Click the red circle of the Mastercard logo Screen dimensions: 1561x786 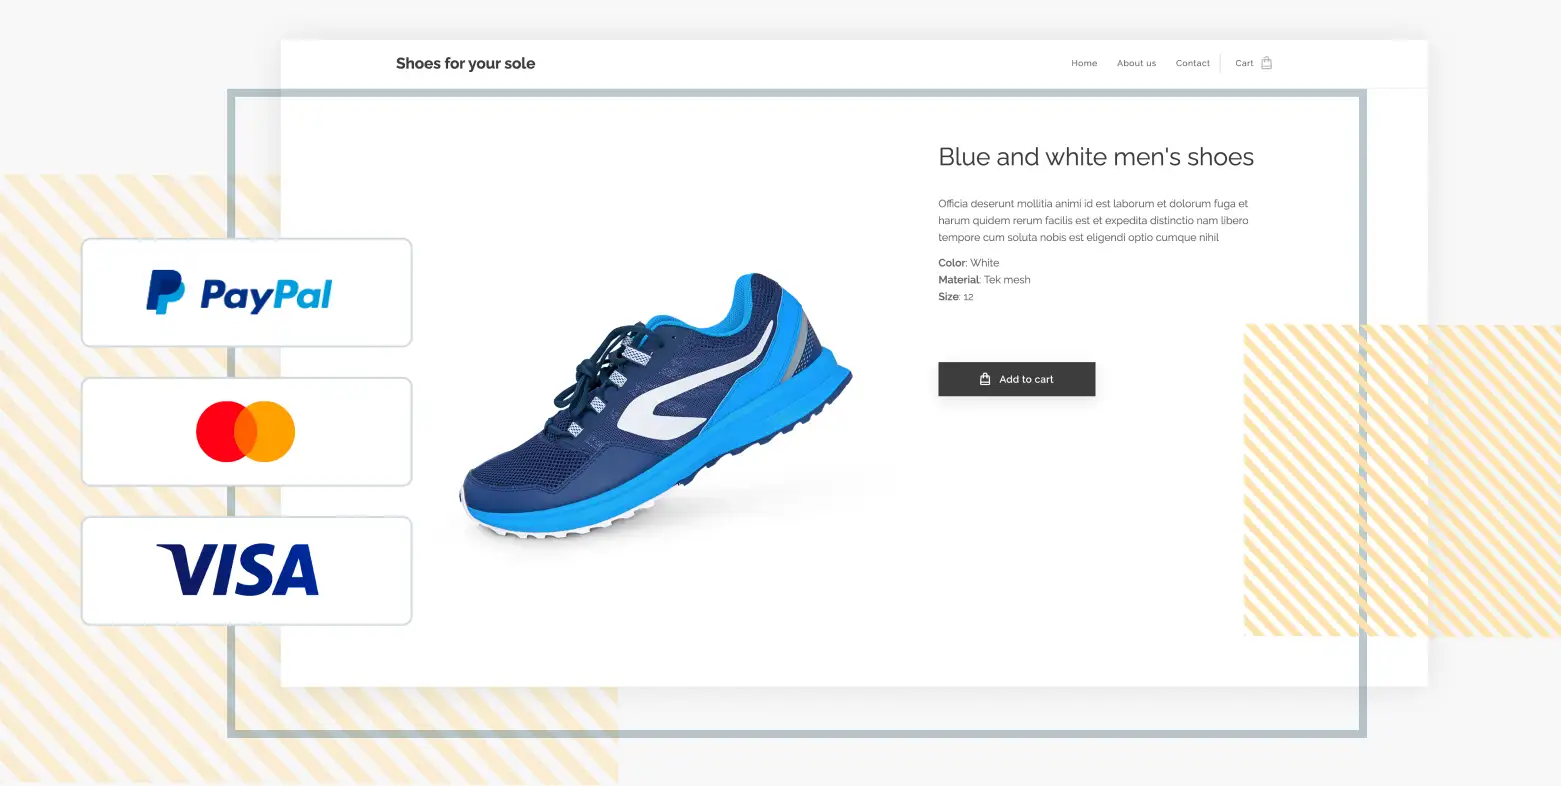pyautogui.click(x=218, y=432)
